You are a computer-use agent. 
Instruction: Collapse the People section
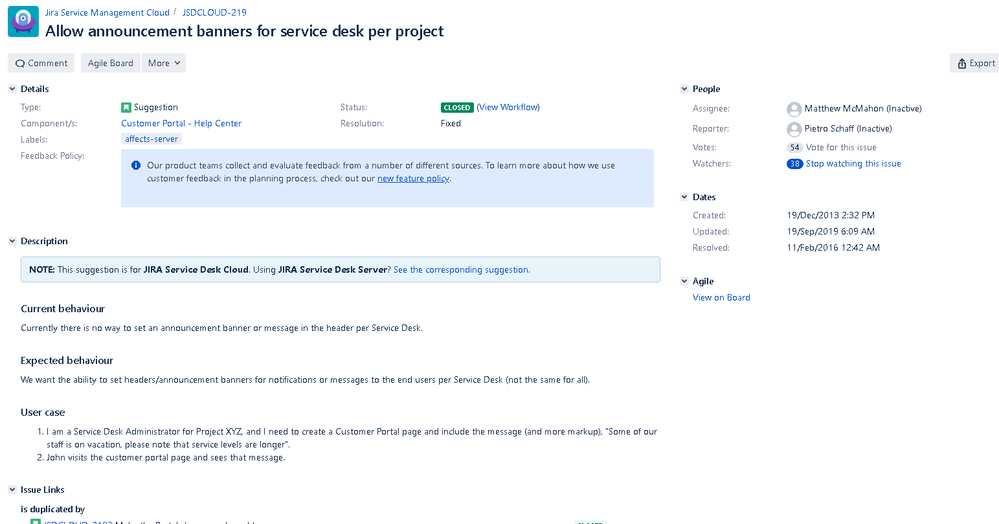[684, 89]
